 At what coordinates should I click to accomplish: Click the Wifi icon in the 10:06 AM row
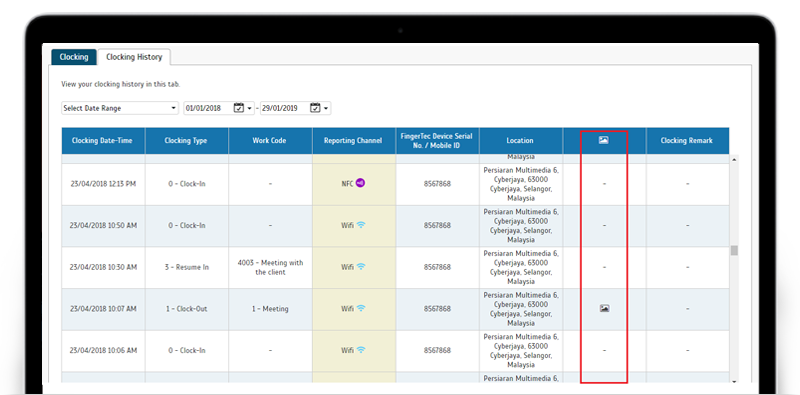361,351
